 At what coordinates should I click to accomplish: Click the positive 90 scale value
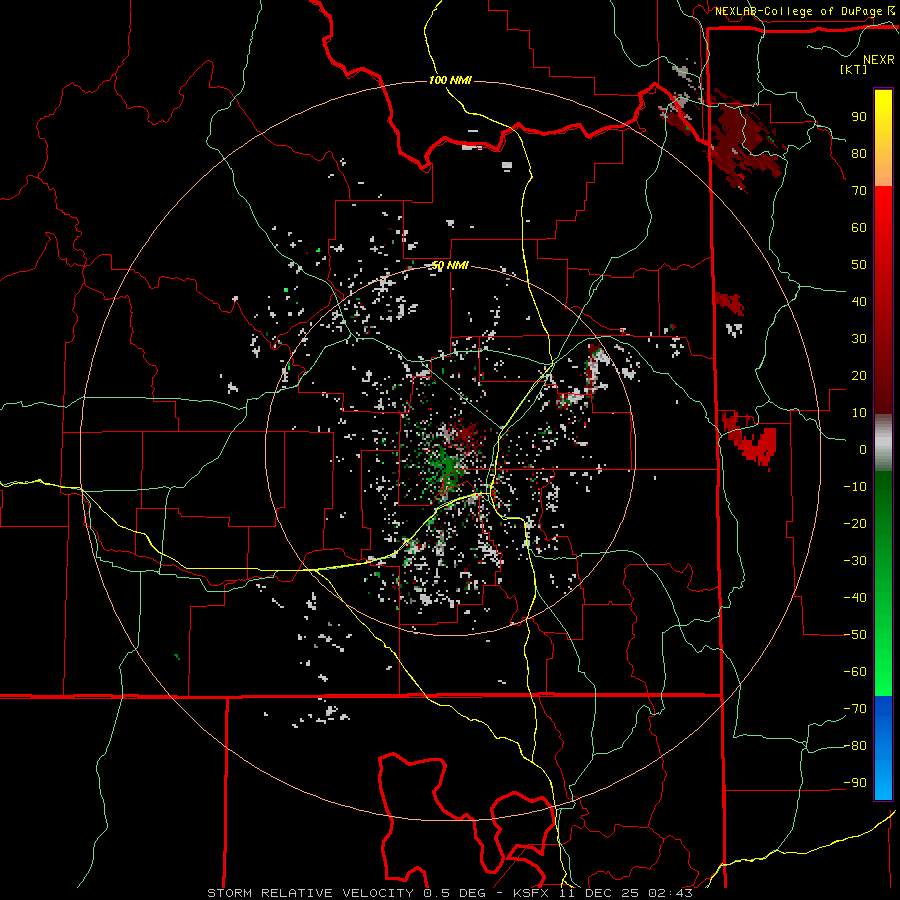point(859,117)
